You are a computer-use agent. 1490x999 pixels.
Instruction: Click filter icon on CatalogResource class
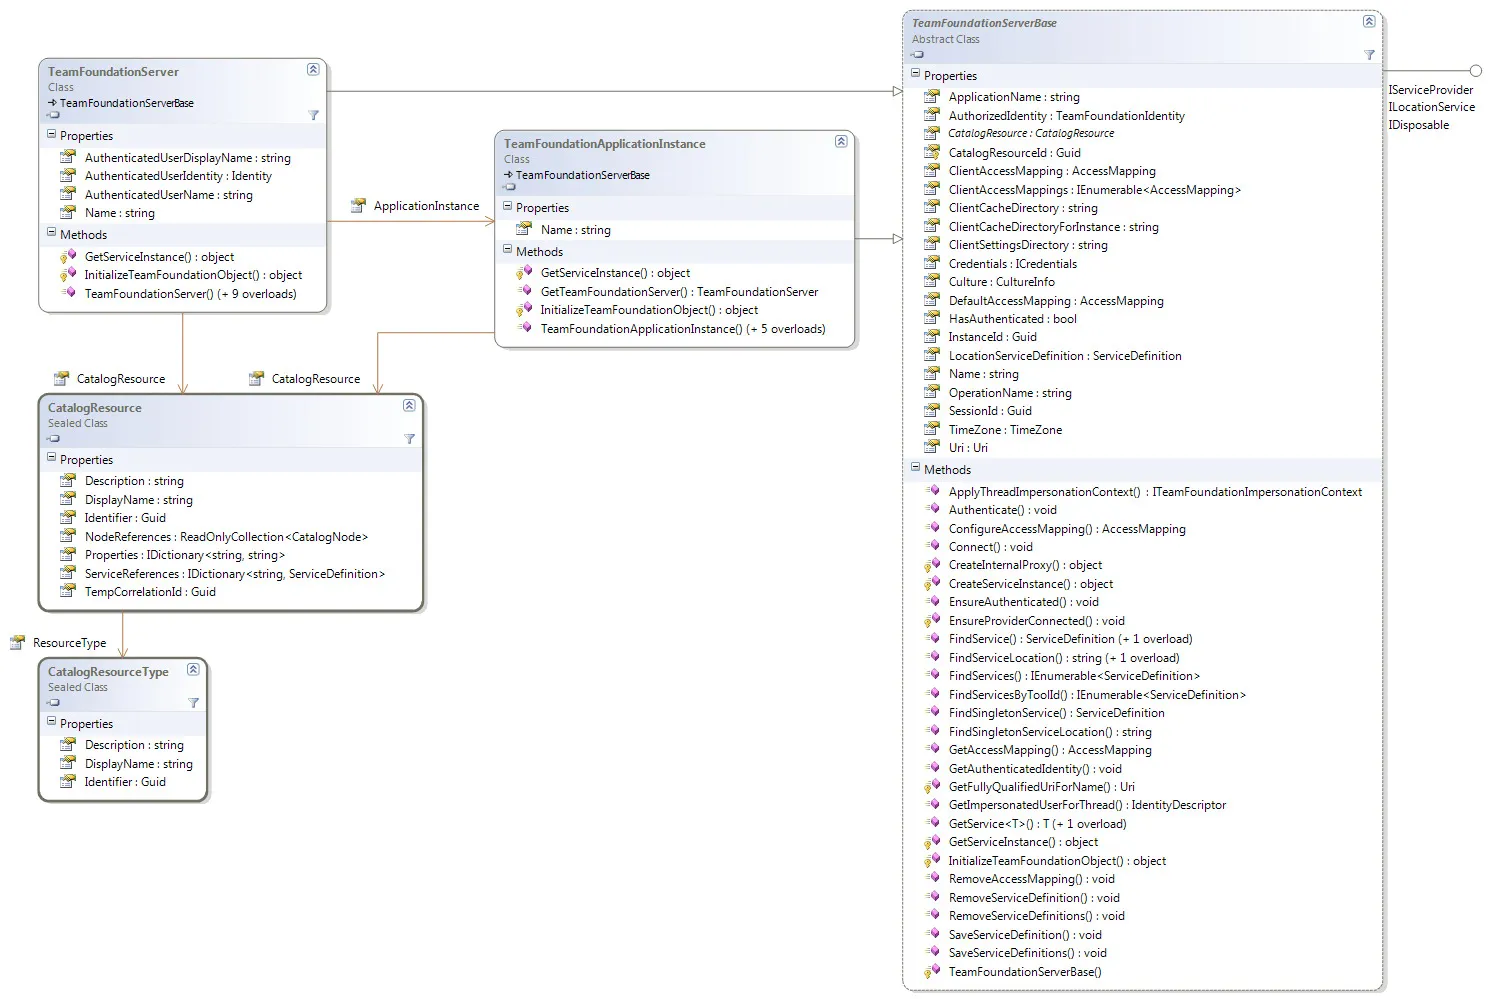pyautogui.click(x=409, y=439)
